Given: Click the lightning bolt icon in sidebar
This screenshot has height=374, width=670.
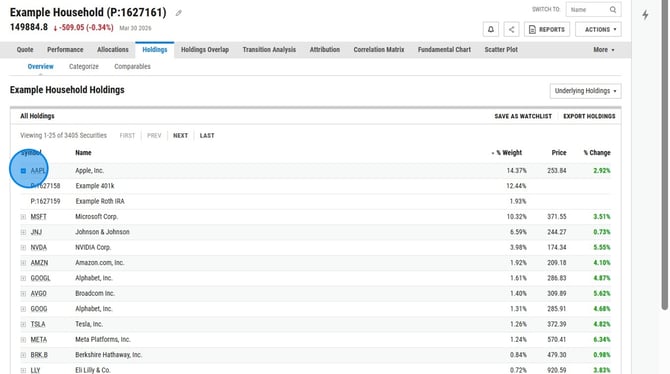Looking at the screenshot, I should point(645,15).
